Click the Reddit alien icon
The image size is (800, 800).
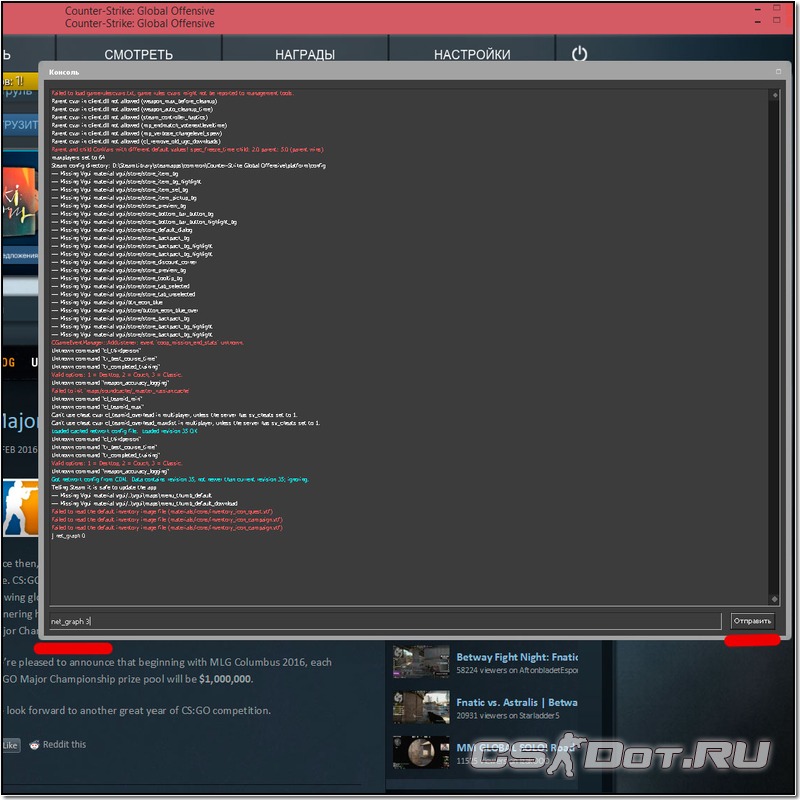(34, 745)
